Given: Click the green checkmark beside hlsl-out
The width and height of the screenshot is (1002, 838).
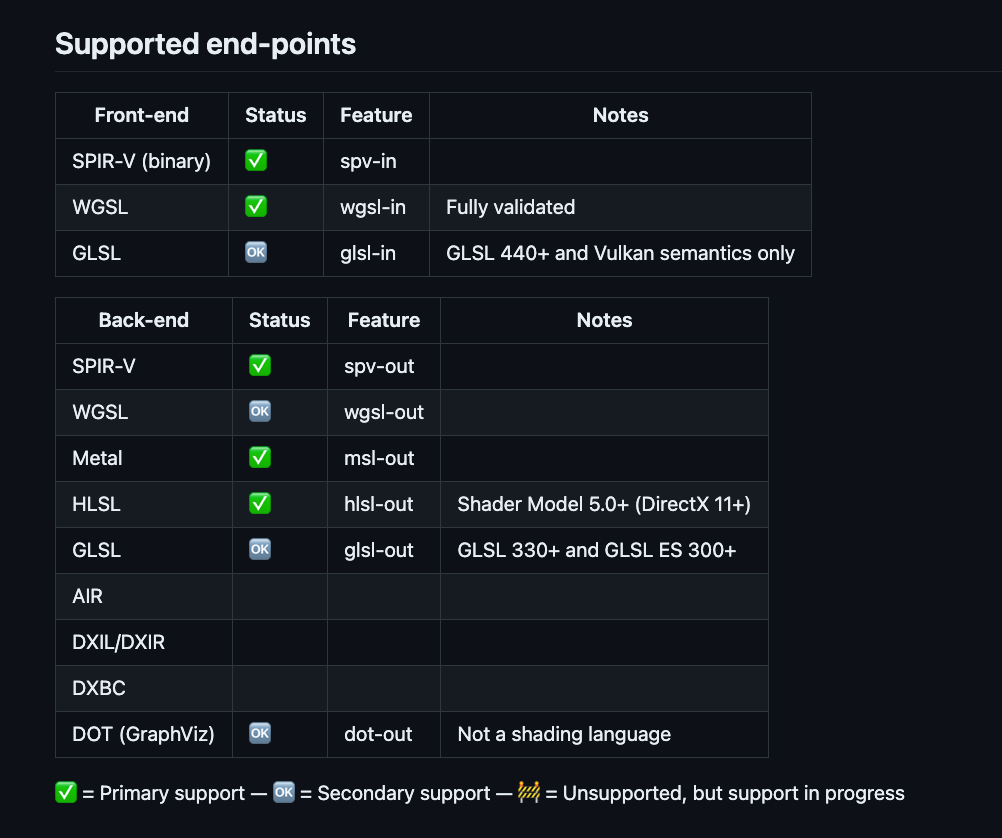Looking at the screenshot, I should [260, 504].
